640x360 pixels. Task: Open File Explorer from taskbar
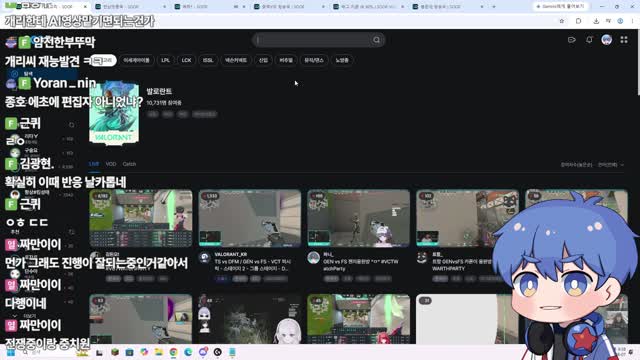[x=158, y=352]
